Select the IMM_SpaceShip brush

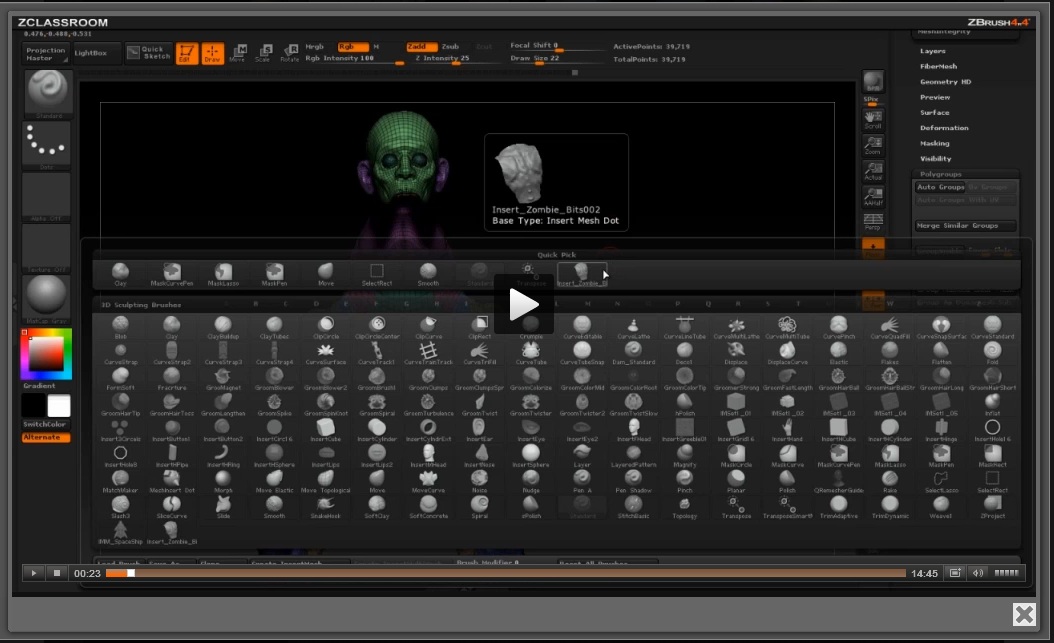coord(120,532)
